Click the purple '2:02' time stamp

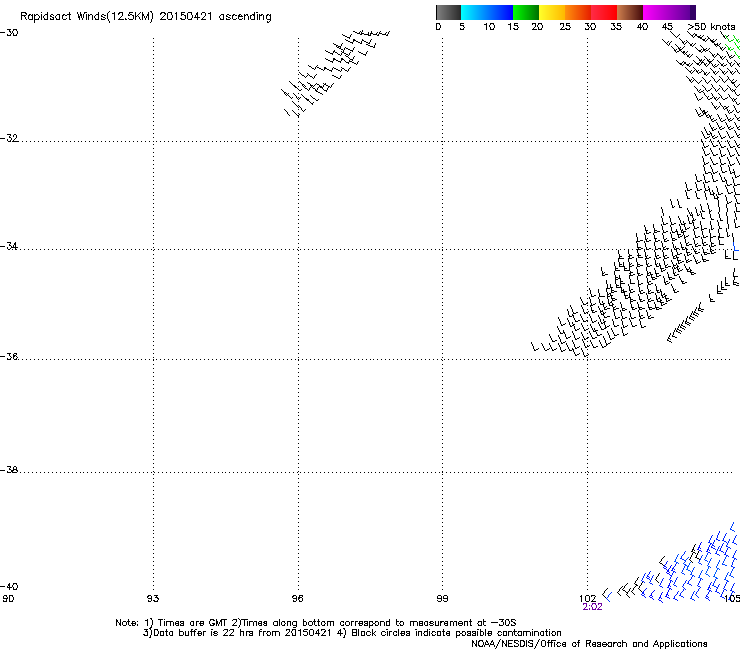pyautogui.click(x=592, y=607)
